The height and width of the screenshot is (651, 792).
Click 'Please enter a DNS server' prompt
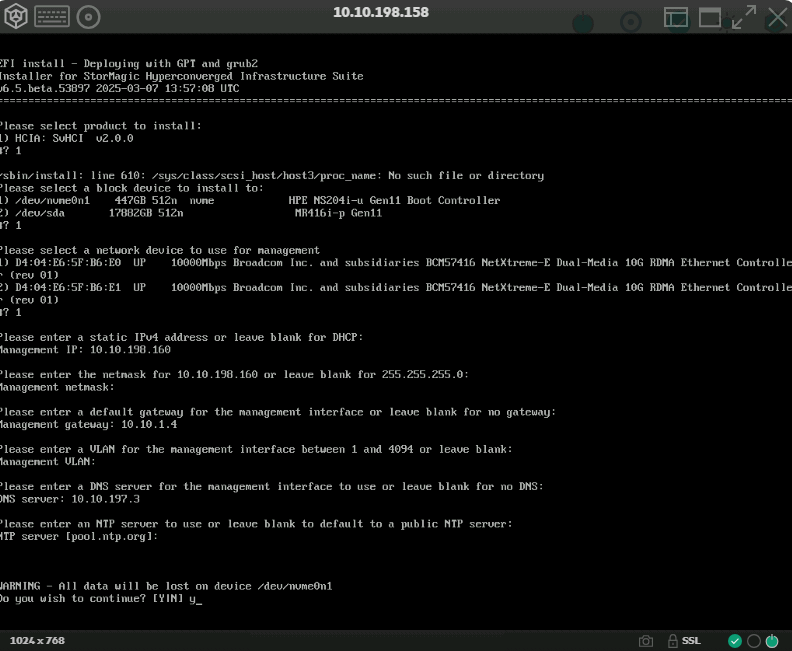(x=272, y=486)
